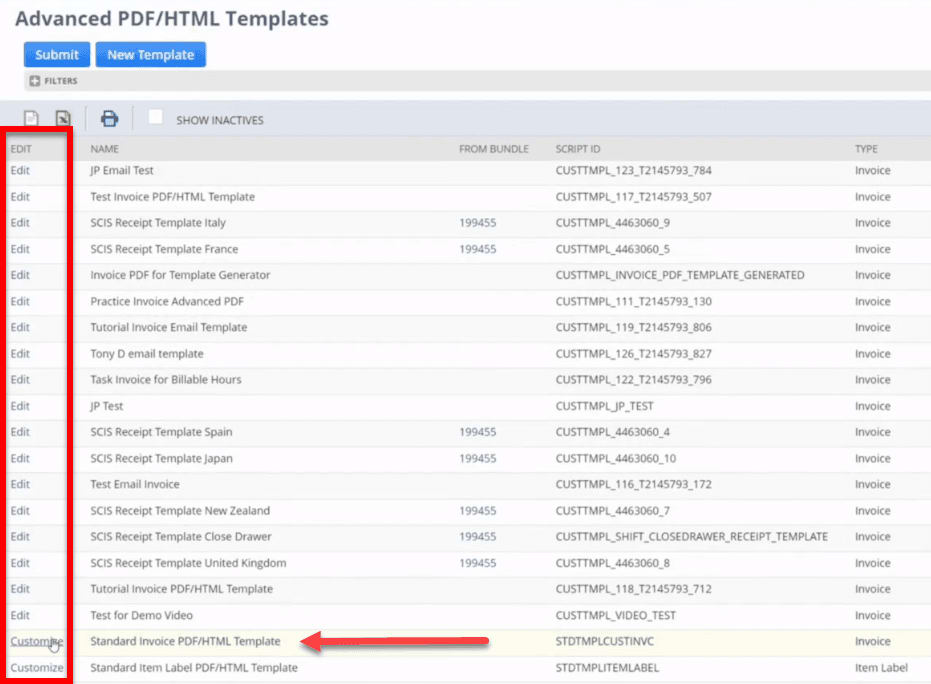Edit the JP Email Test template
This screenshot has width=931, height=684.
click(20, 170)
